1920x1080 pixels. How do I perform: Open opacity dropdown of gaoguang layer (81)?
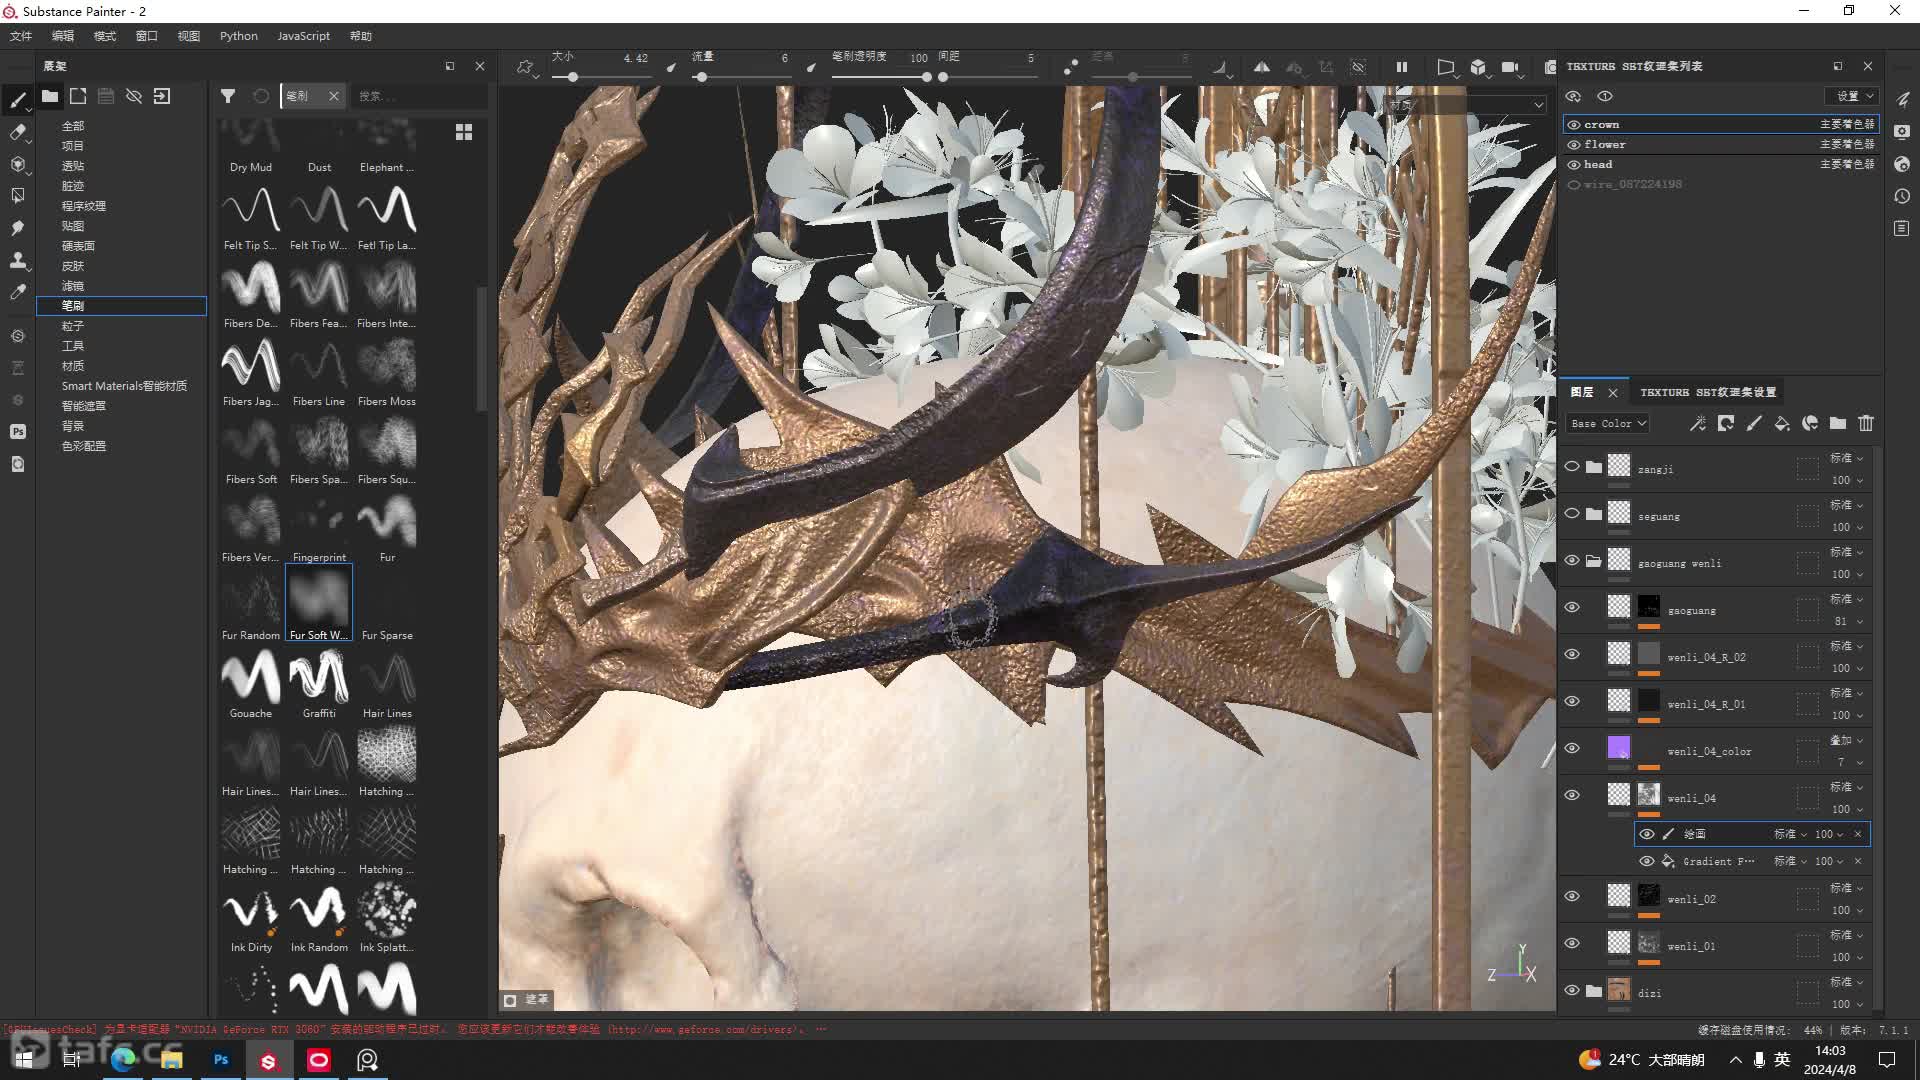tap(1848, 622)
